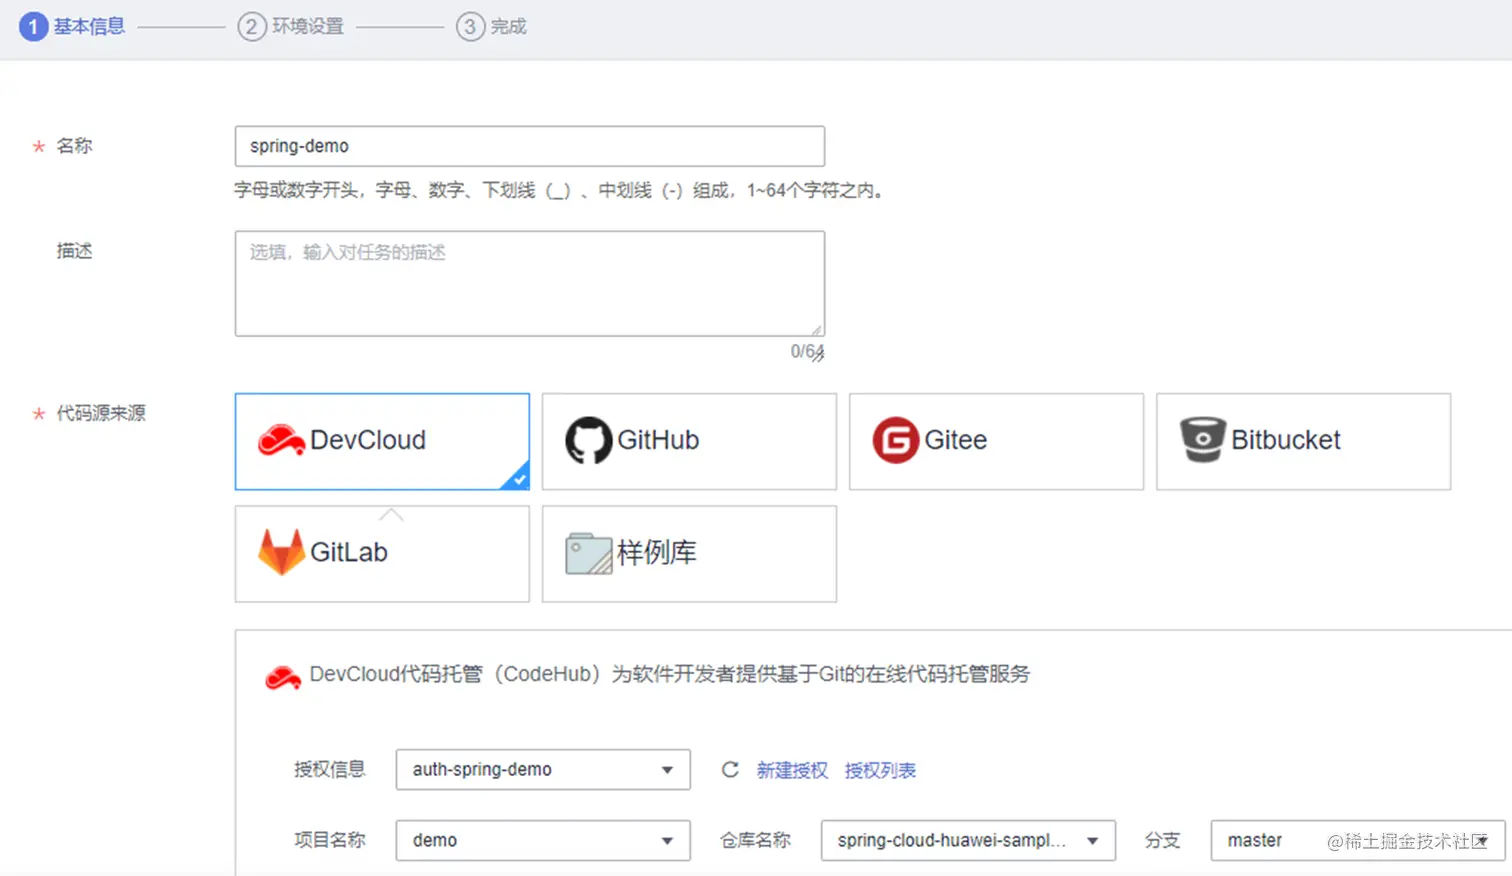This screenshot has height=876, width=1512.
Task: Click the Gitee red G logo
Action: [895, 440]
